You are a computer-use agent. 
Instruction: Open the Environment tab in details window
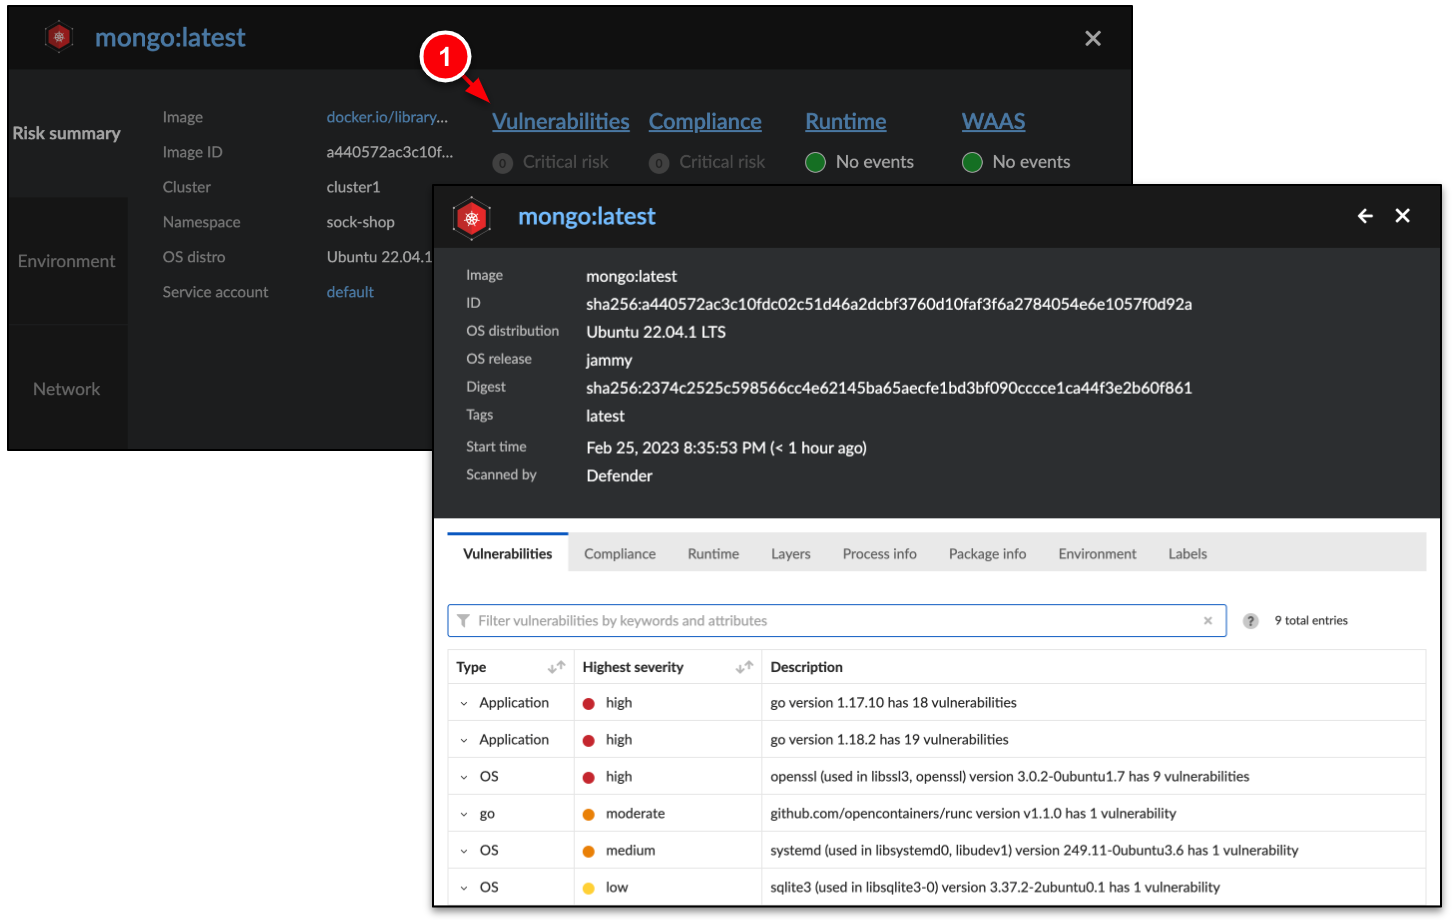(x=1098, y=553)
